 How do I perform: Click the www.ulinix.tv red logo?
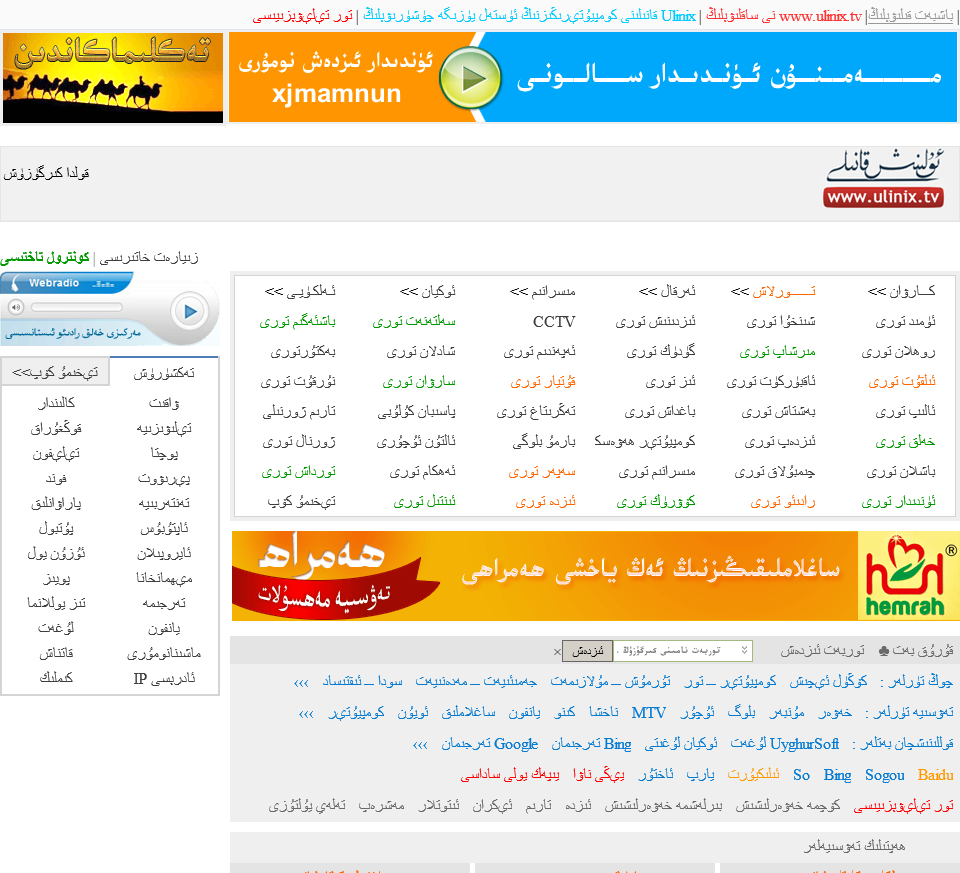(883, 197)
